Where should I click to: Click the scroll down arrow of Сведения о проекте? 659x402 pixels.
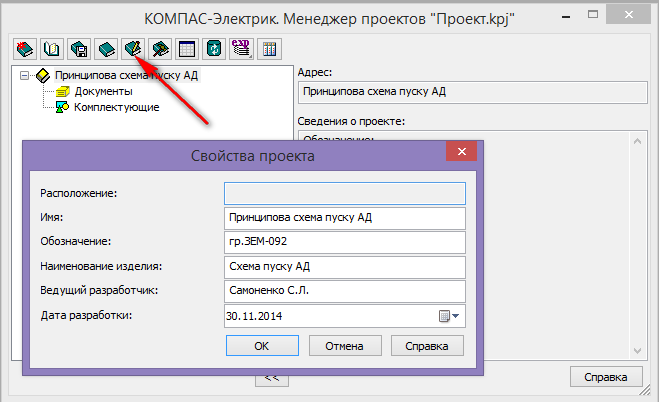pos(637,350)
